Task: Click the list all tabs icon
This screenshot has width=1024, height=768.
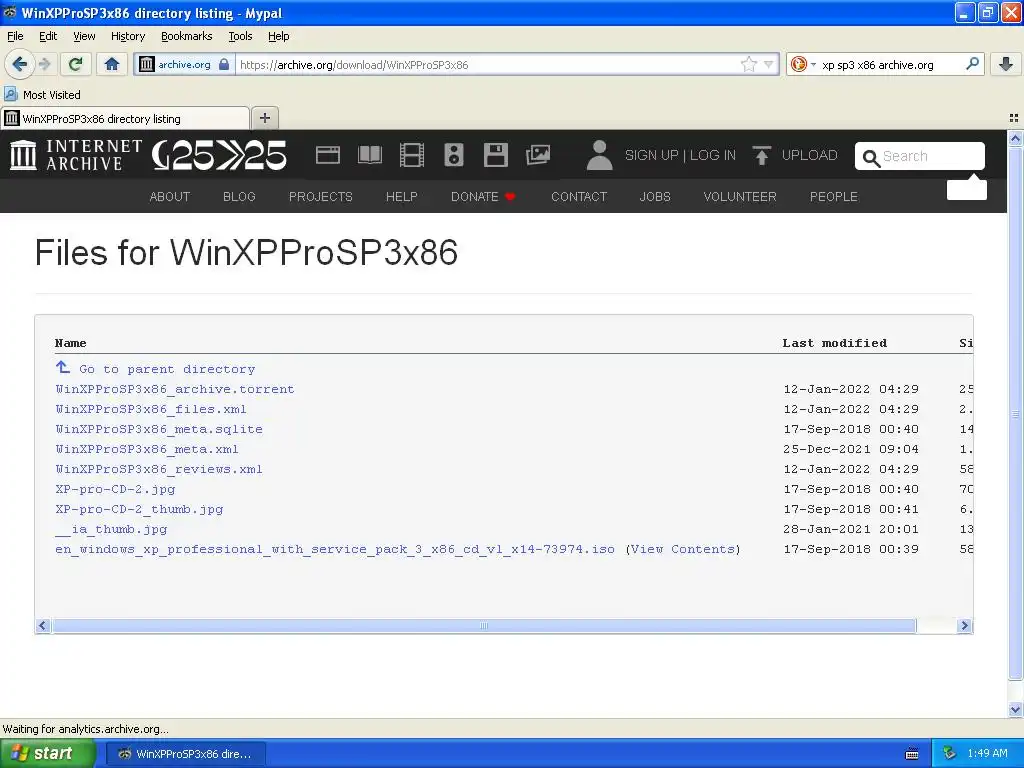Action: (x=1014, y=118)
